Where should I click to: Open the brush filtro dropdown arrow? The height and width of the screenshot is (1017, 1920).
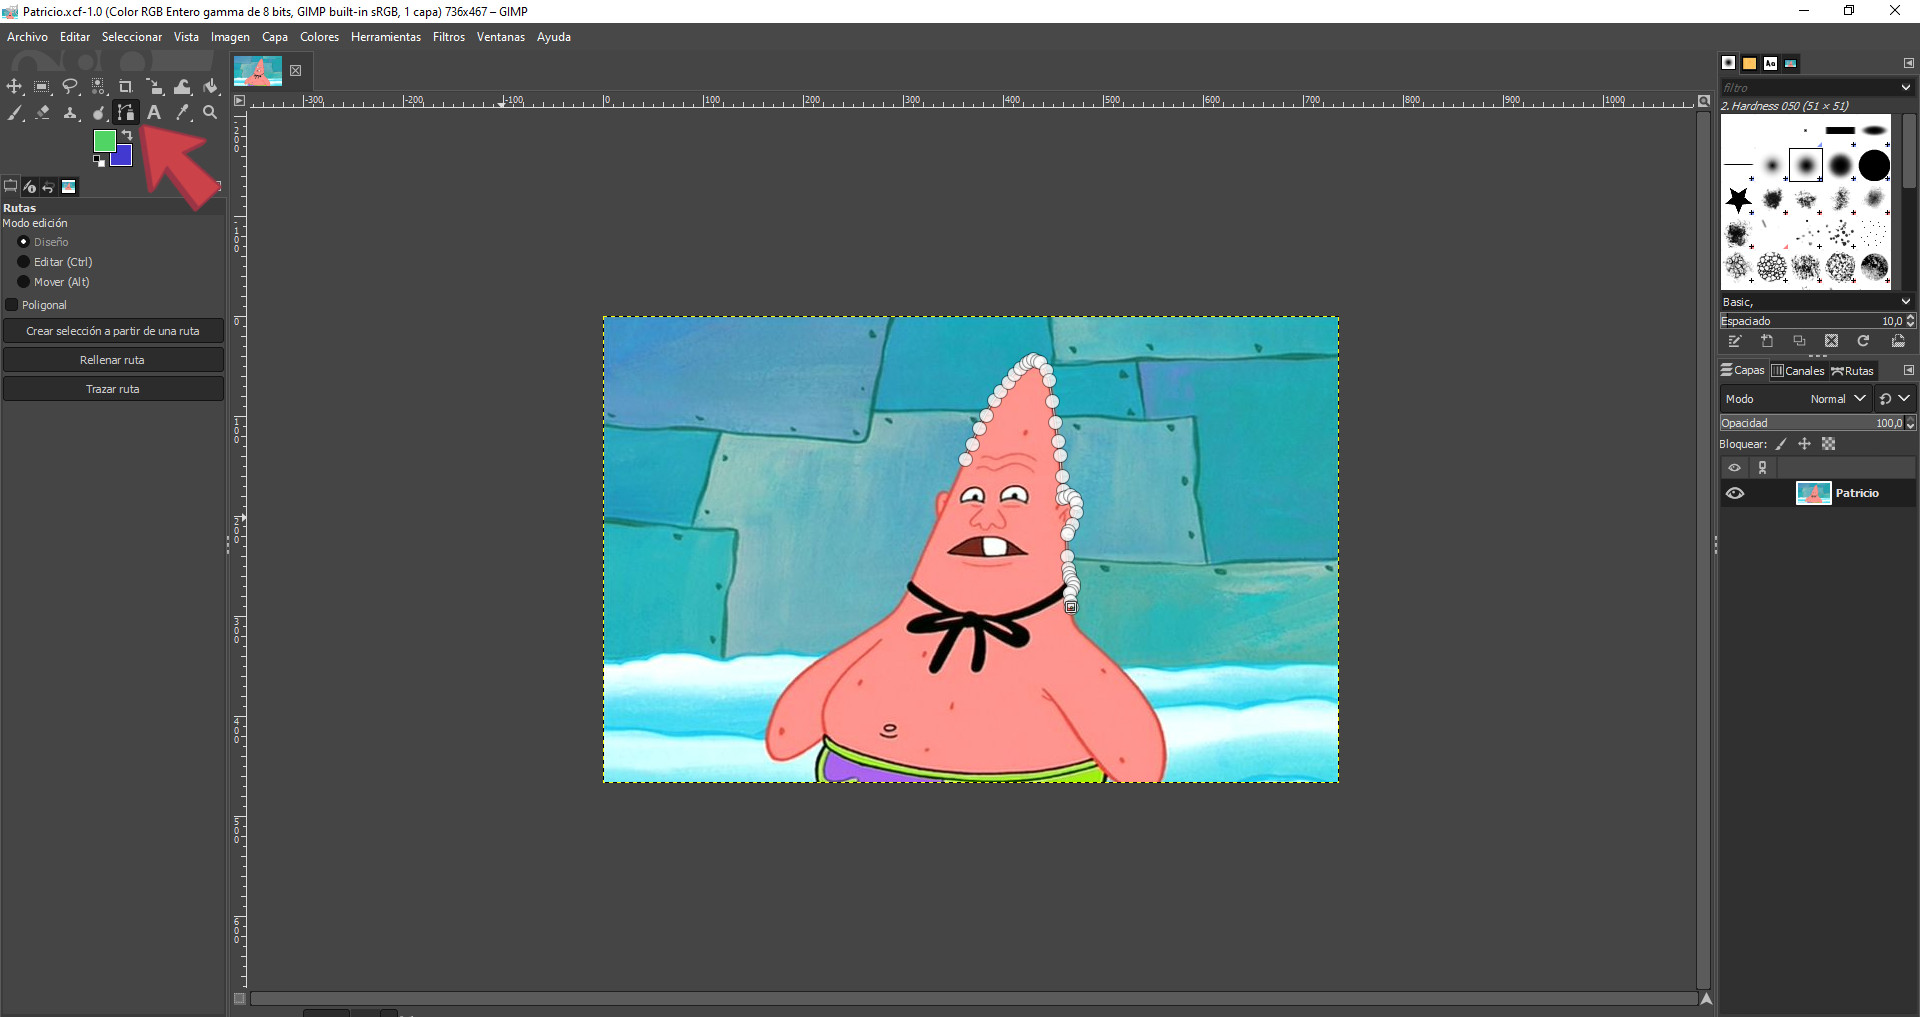click(x=1905, y=88)
